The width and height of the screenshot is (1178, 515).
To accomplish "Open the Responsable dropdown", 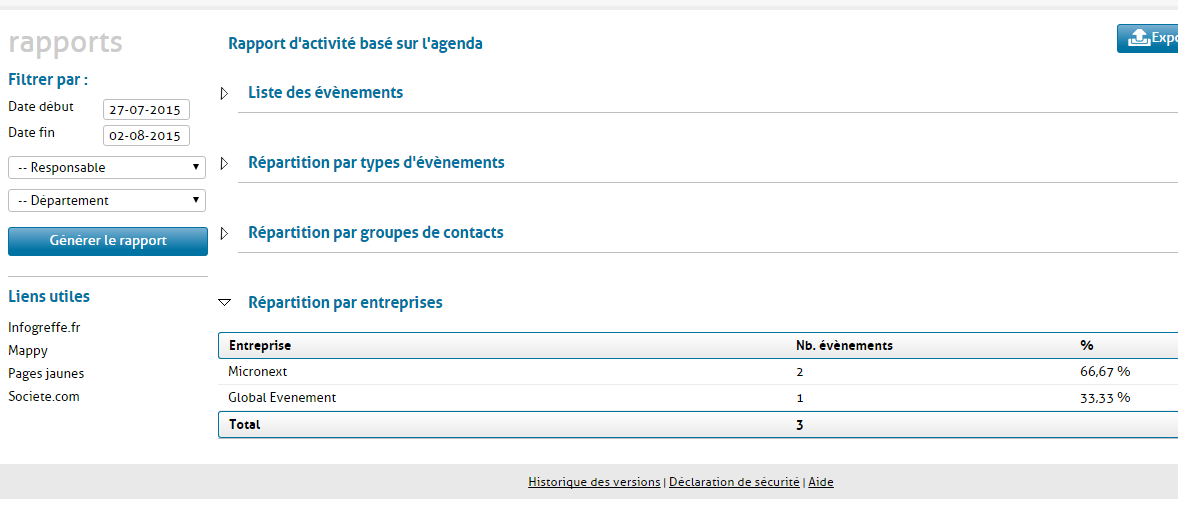I will pyautogui.click(x=107, y=167).
